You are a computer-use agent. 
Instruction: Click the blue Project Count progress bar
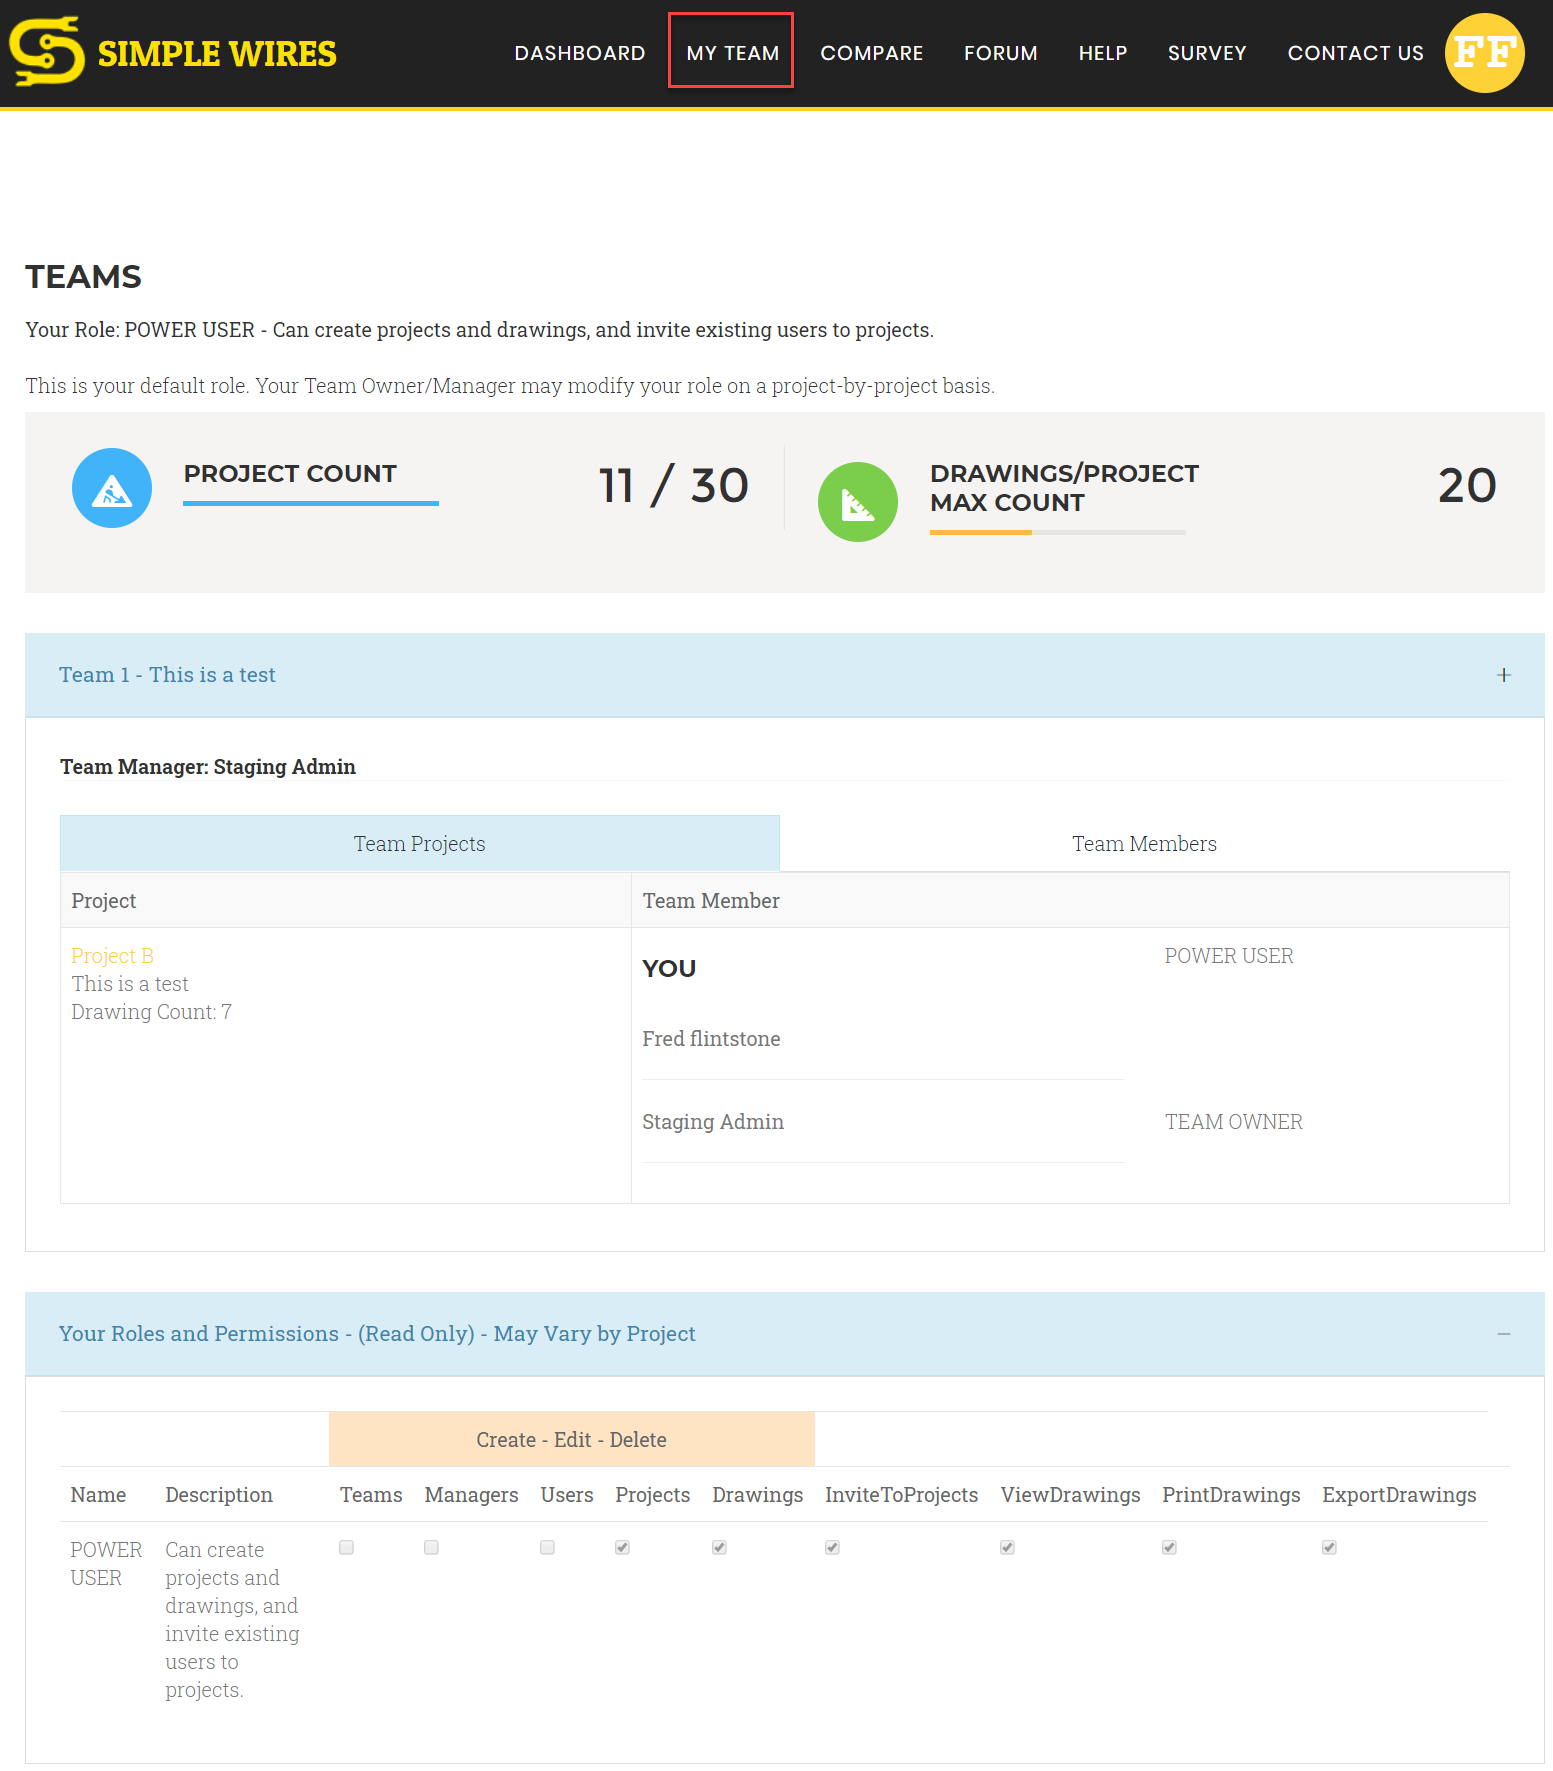pyautogui.click(x=311, y=503)
